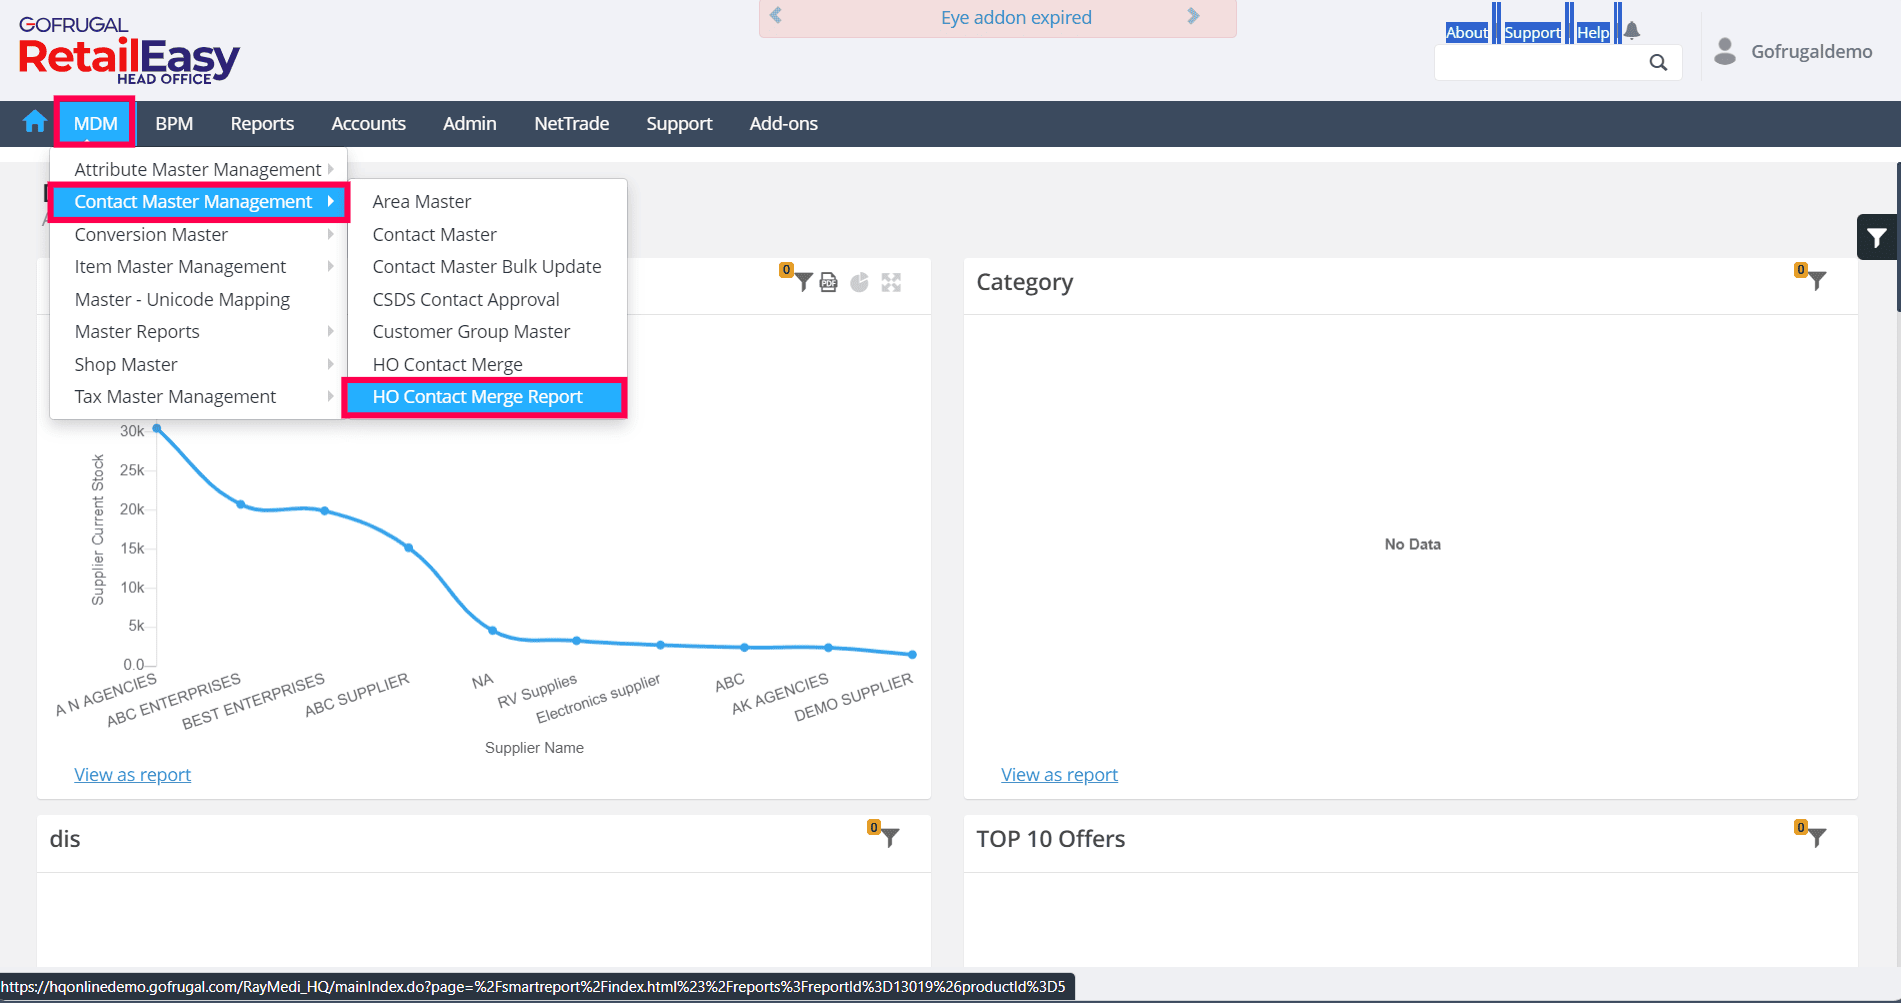Viewport: 1901px width, 1003px height.
Task: Select Master - Unicode Mapping
Action: tap(199, 299)
